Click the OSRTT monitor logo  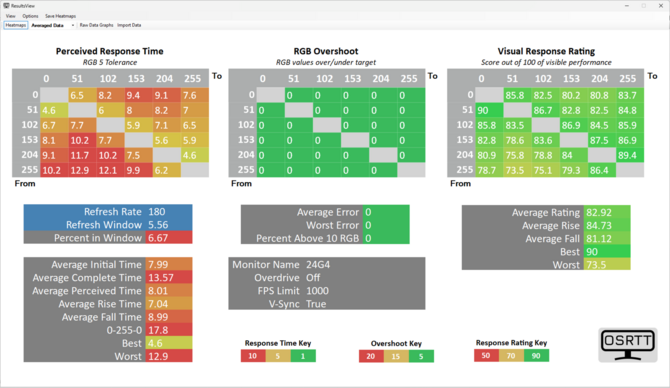[628, 345]
